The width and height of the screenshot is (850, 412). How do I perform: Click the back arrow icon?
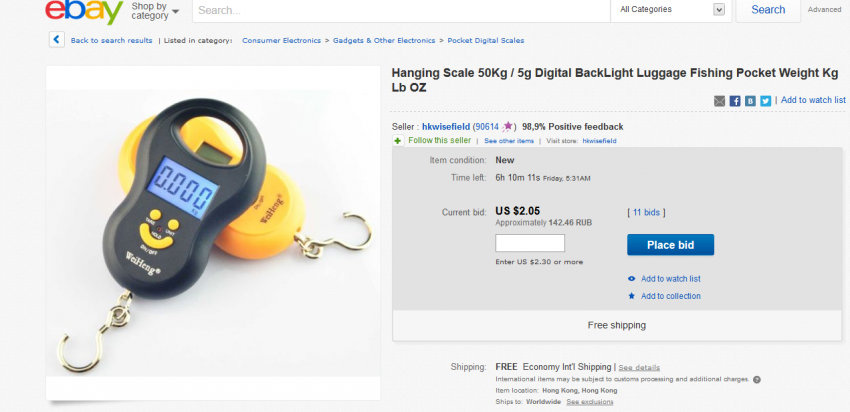point(57,40)
